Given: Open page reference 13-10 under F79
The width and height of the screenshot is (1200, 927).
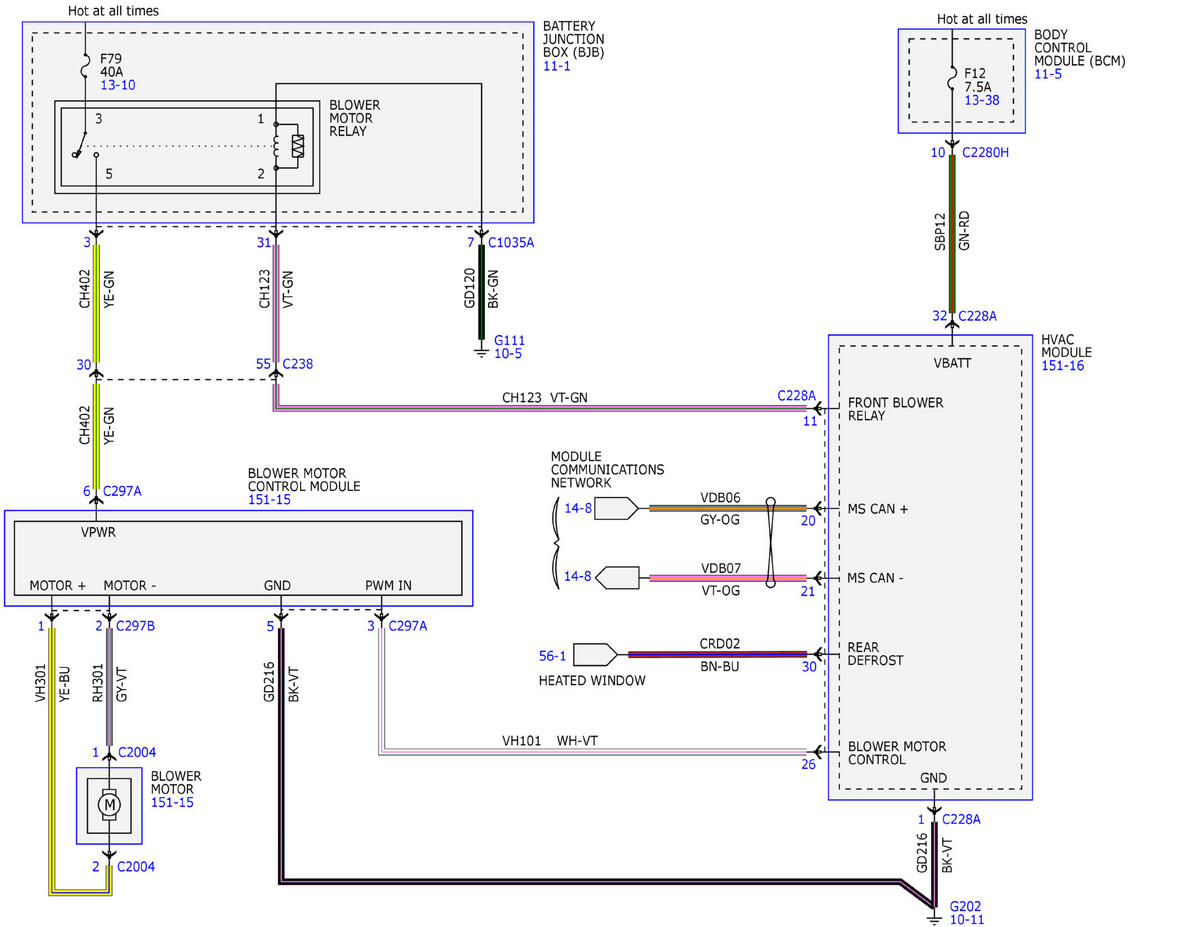Looking at the screenshot, I should pos(117,85).
